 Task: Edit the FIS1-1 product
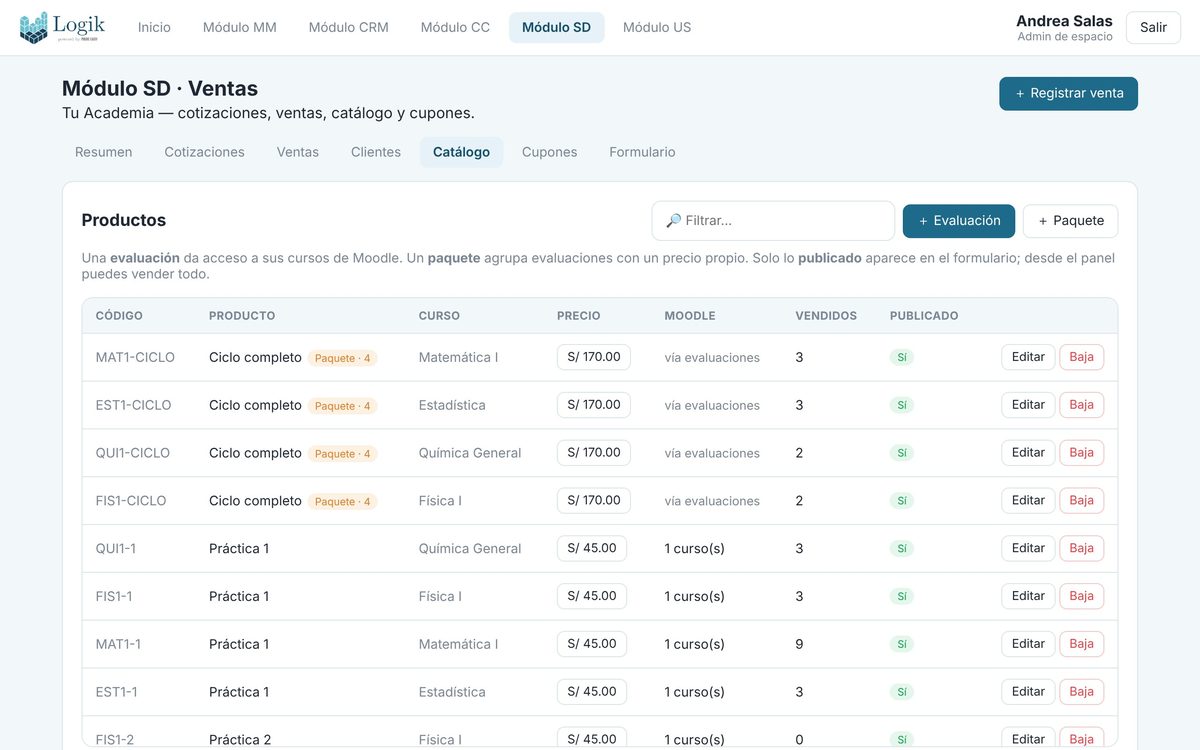(x=1028, y=596)
